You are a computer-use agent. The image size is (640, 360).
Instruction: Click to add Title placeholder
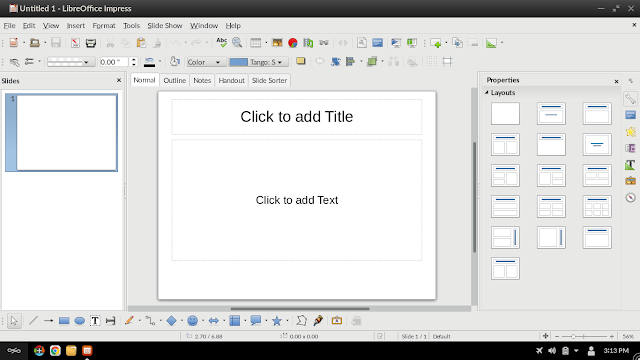click(x=297, y=117)
